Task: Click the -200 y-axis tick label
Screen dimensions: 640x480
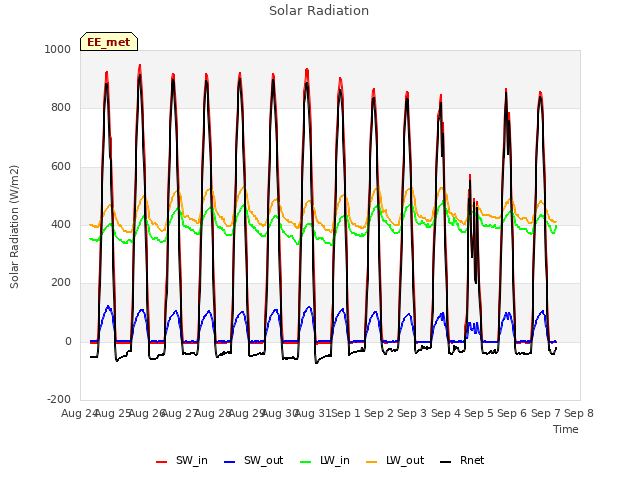Action: [59, 399]
